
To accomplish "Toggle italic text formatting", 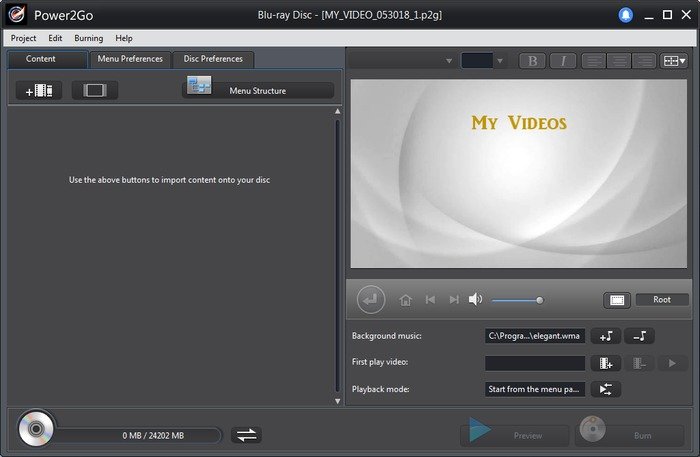I will (563, 61).
